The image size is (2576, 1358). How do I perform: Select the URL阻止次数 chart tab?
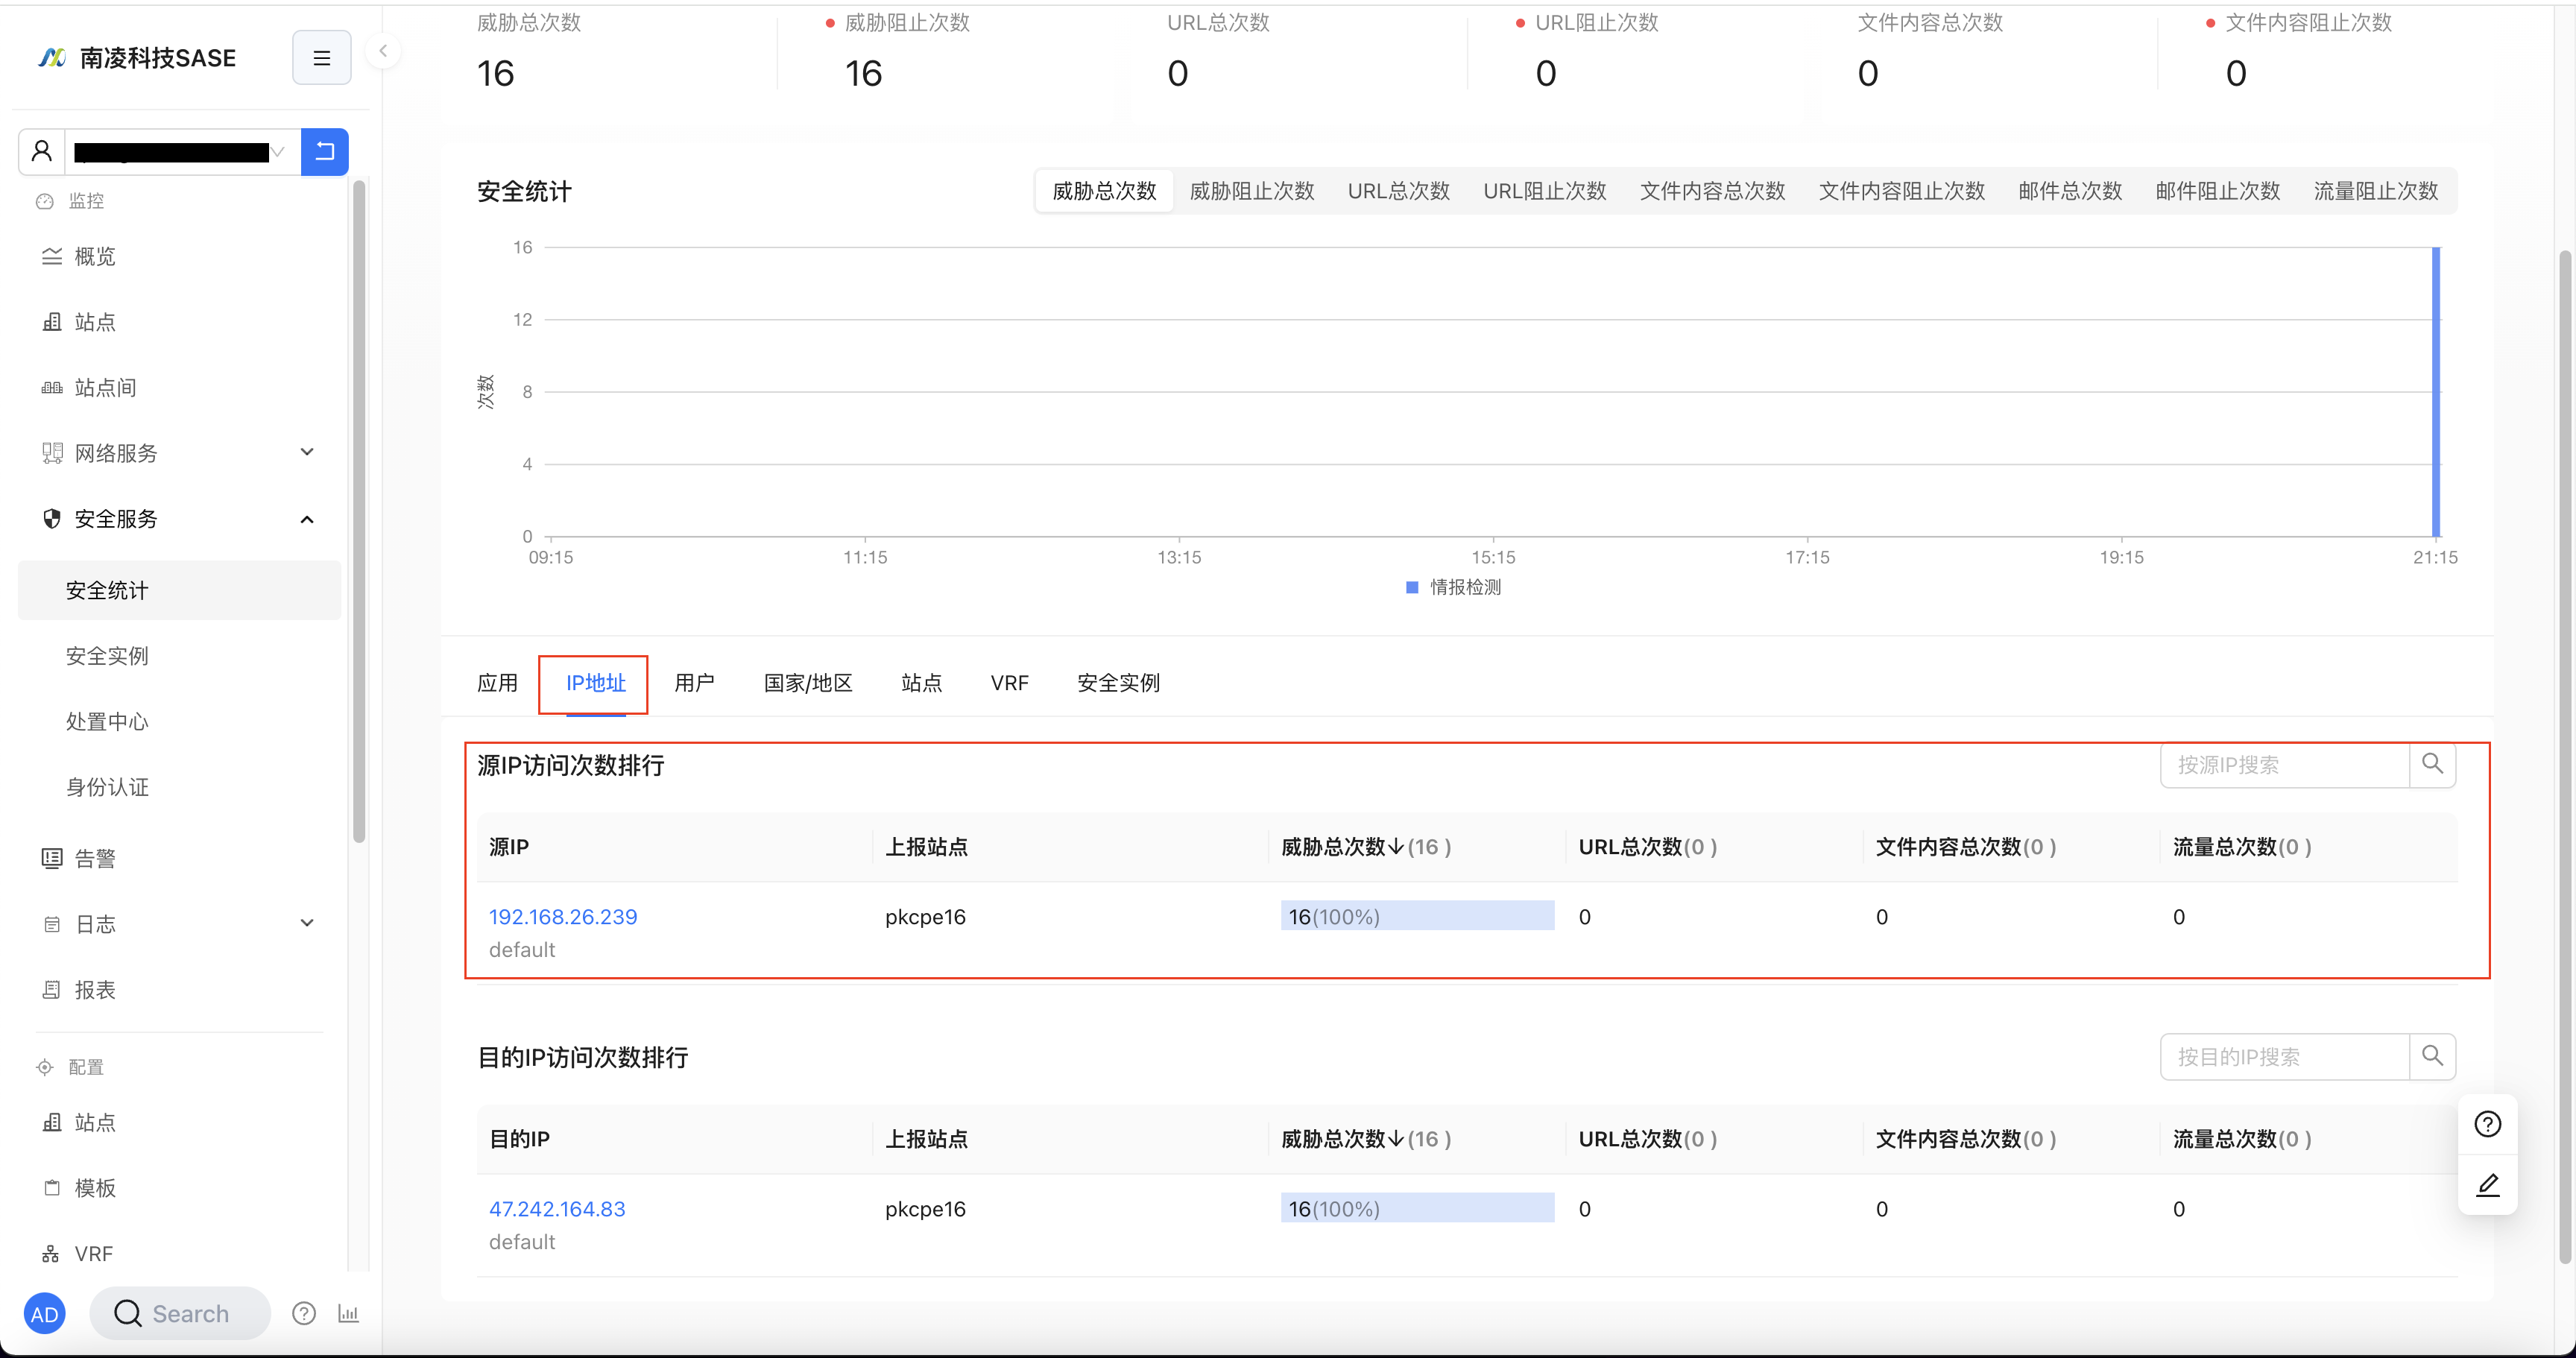pyautogui.click(x=1544, y=191)
